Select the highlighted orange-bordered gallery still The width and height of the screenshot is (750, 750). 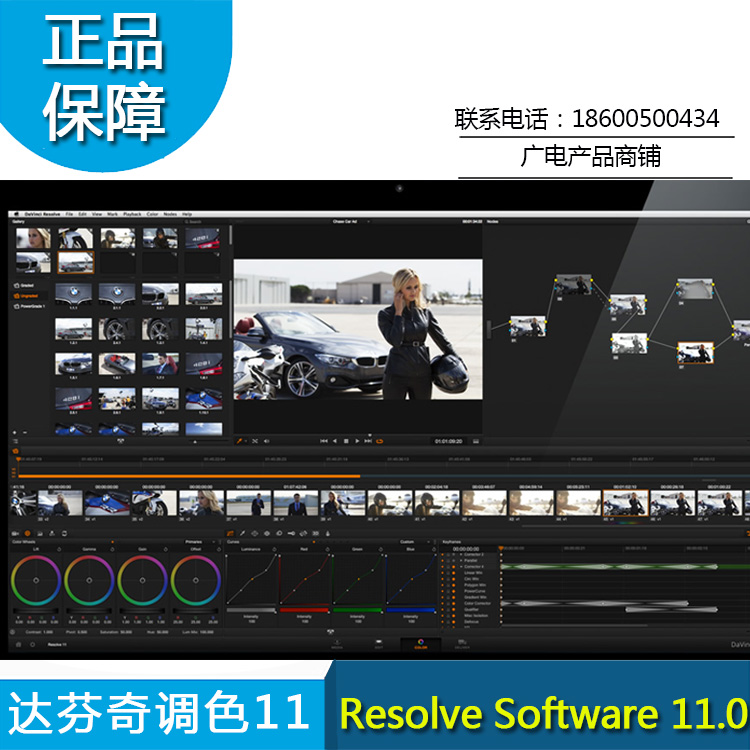coord(76,263)
